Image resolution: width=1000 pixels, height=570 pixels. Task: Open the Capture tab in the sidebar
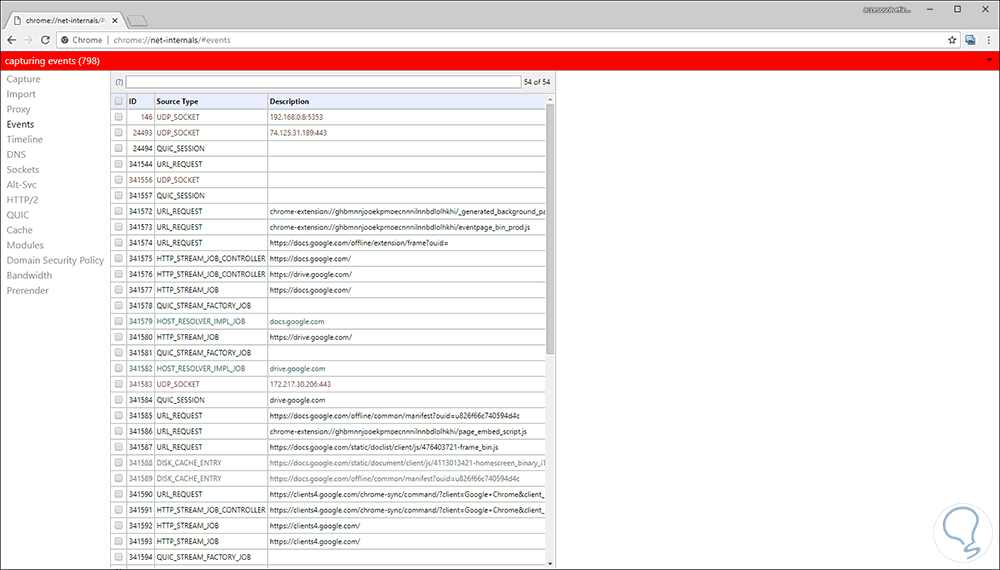click(24, 79)
